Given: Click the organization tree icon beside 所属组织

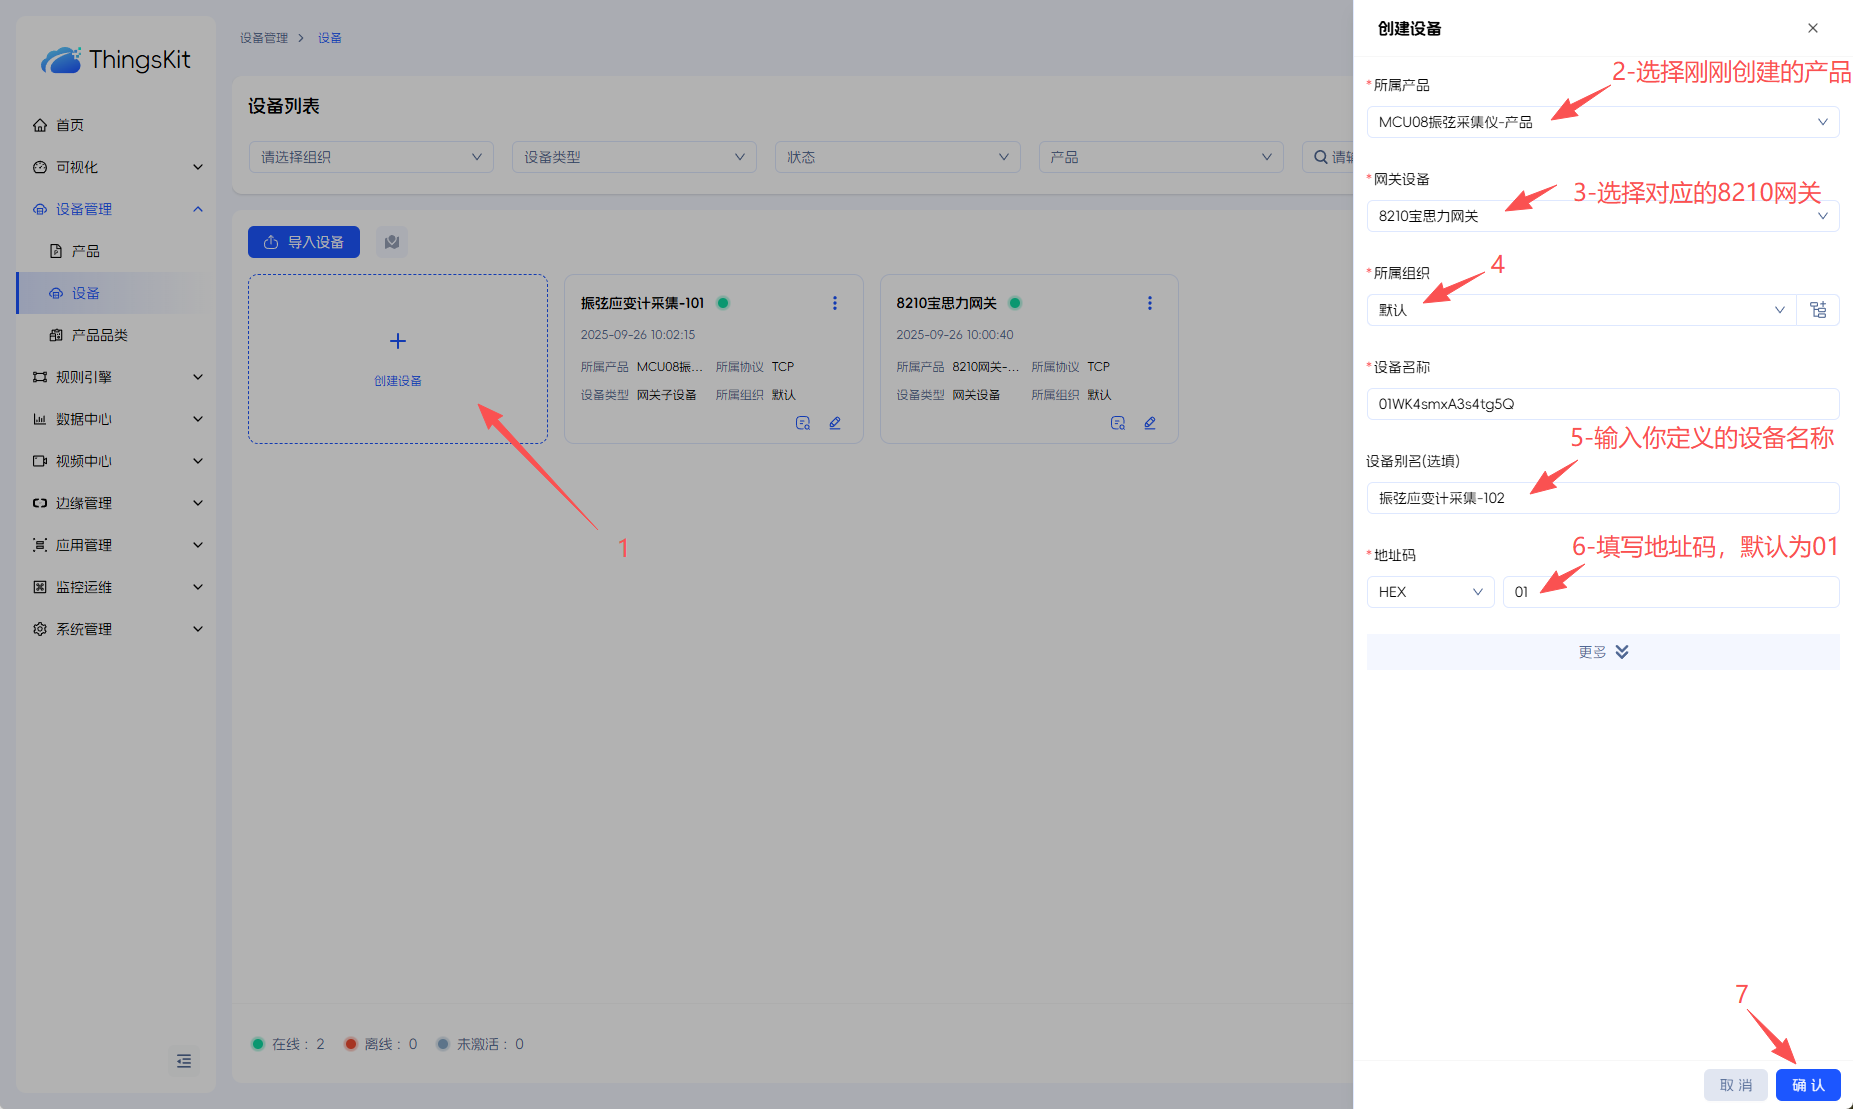Looking at the screenshot, I should coord(1818,310).
